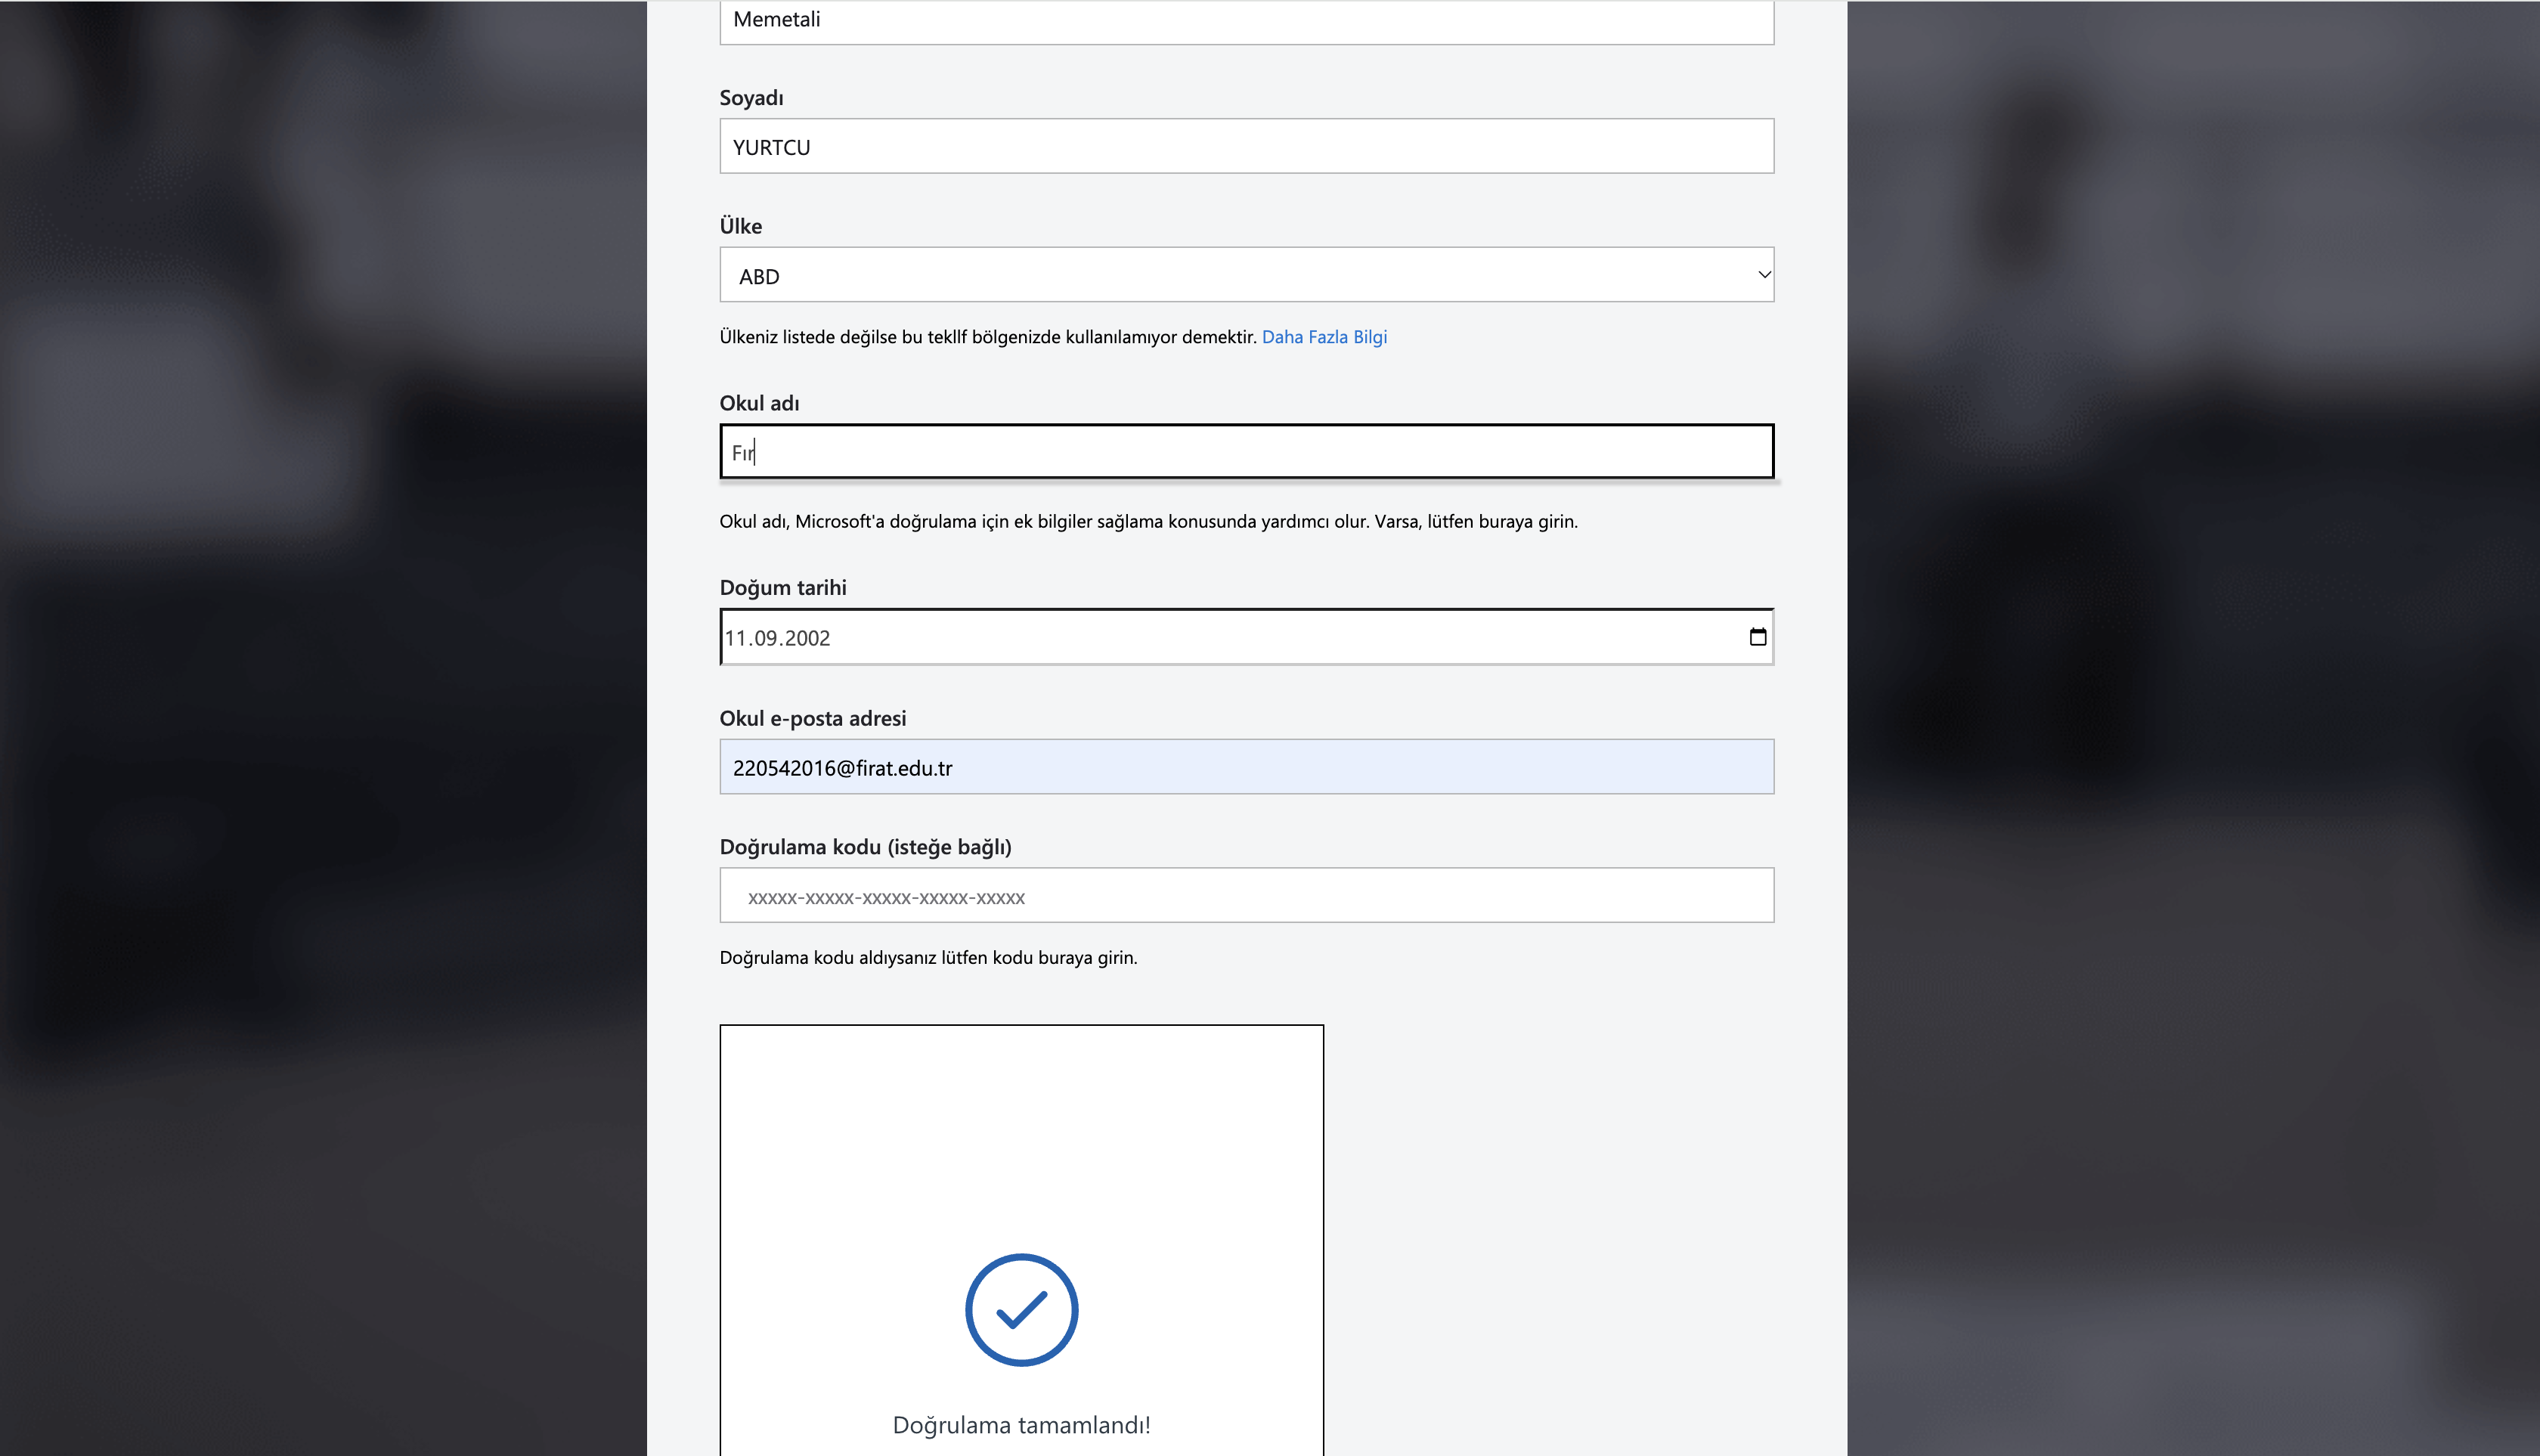Click the 'Okul adı' label
The height and width of the screenshot is (1456, 2540).
coord(759,403)
